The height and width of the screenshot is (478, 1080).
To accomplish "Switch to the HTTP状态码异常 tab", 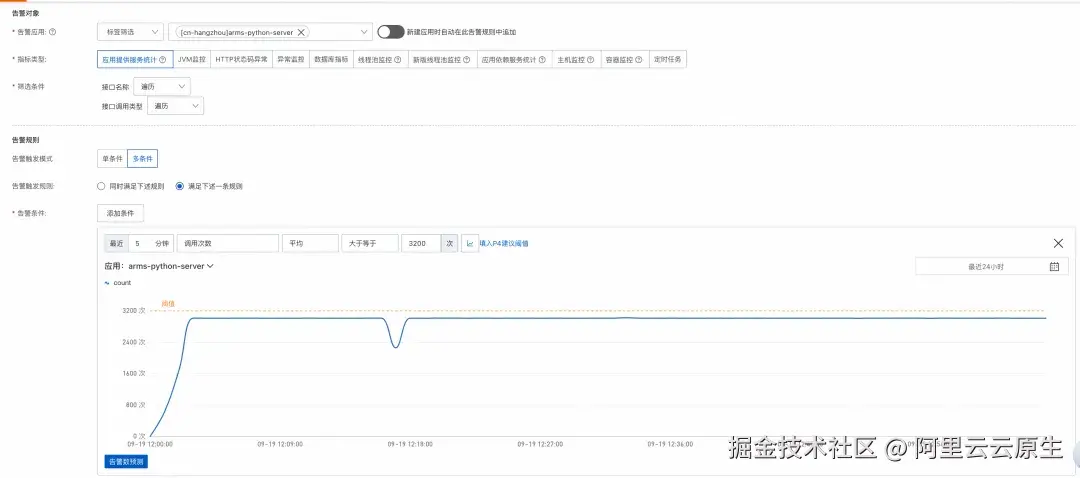I will [x=241, y=60].
